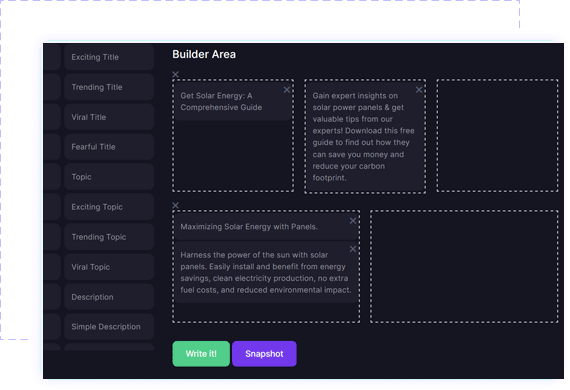The height and width of the screenshot is (390, 570).
Task: Select the Exciting Title block
Action: 109,57
